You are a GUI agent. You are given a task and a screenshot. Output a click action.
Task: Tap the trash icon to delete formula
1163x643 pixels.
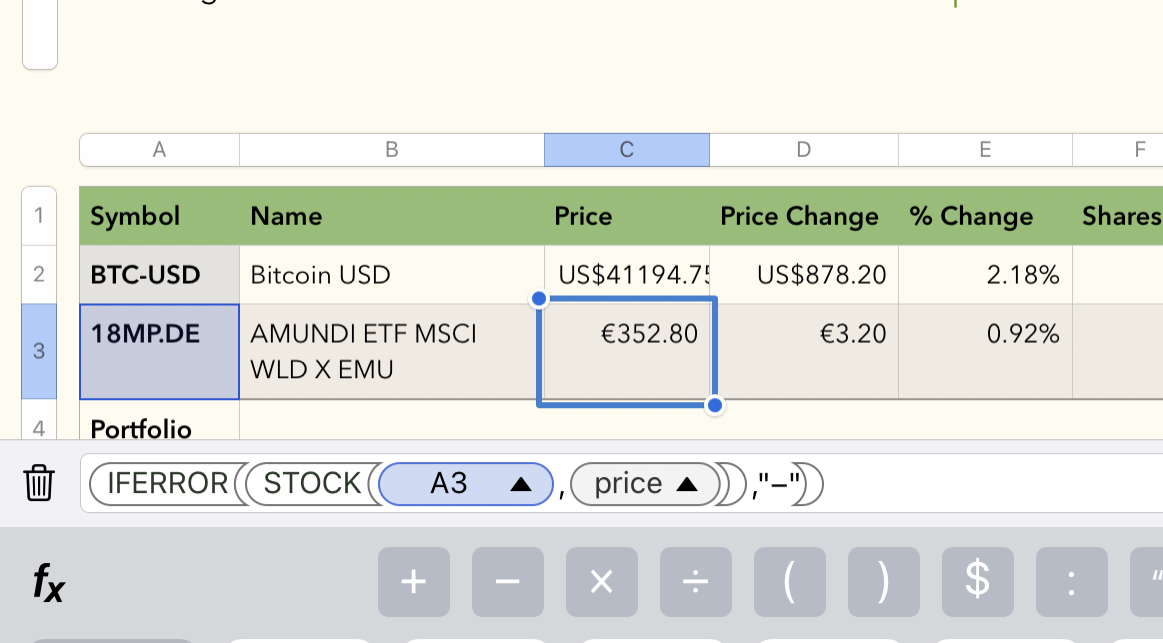tap(39, 483)
